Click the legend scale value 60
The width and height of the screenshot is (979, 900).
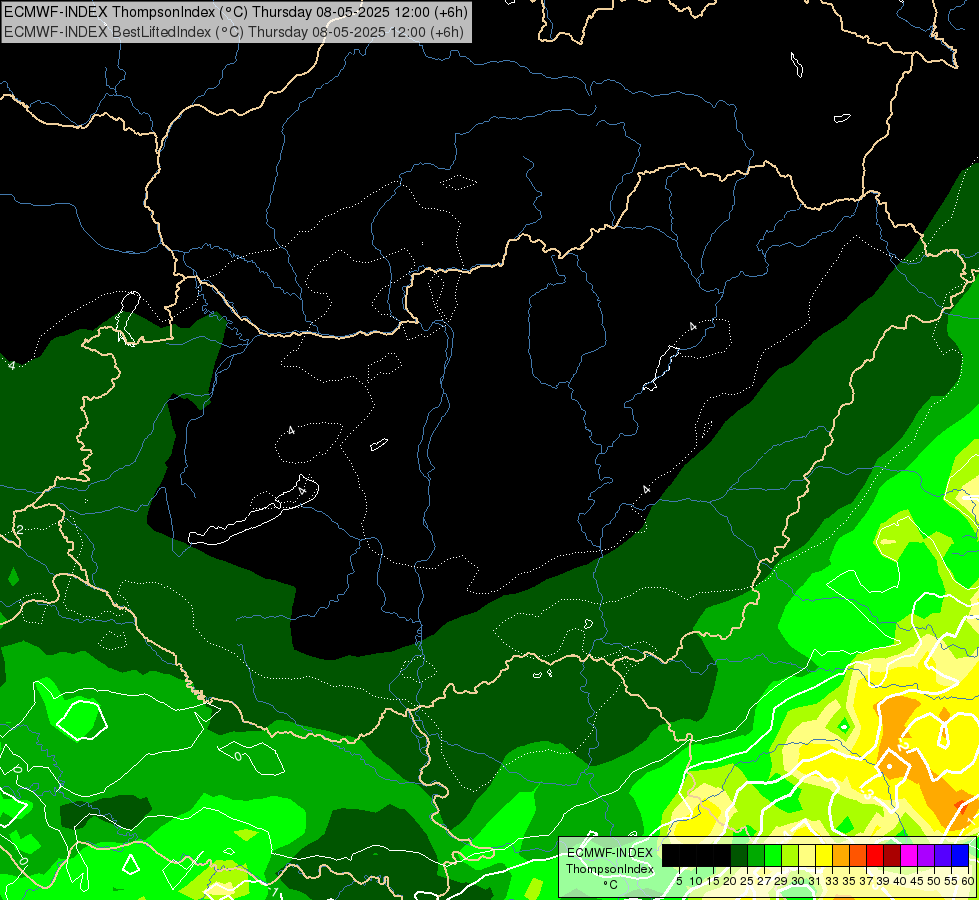tap(968, 881)
